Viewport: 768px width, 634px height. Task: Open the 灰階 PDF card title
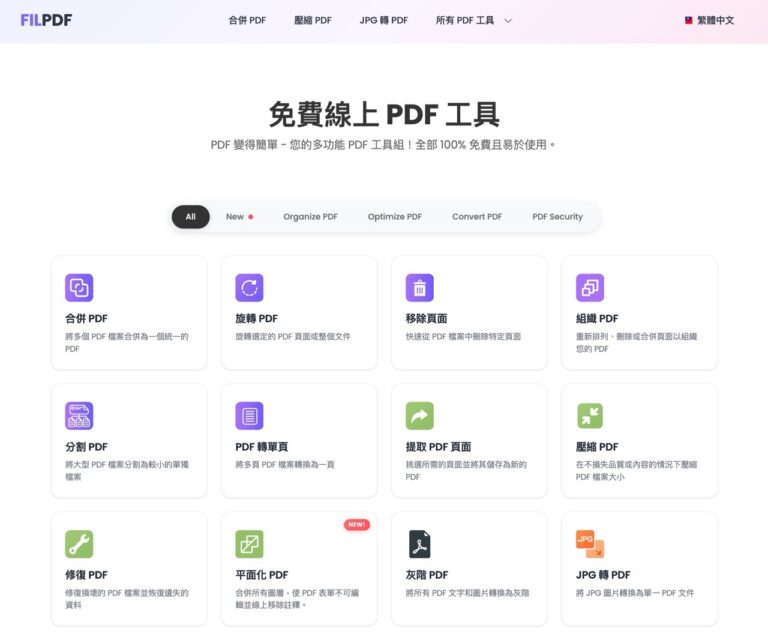pyautogui.click(x=427, y=575)
